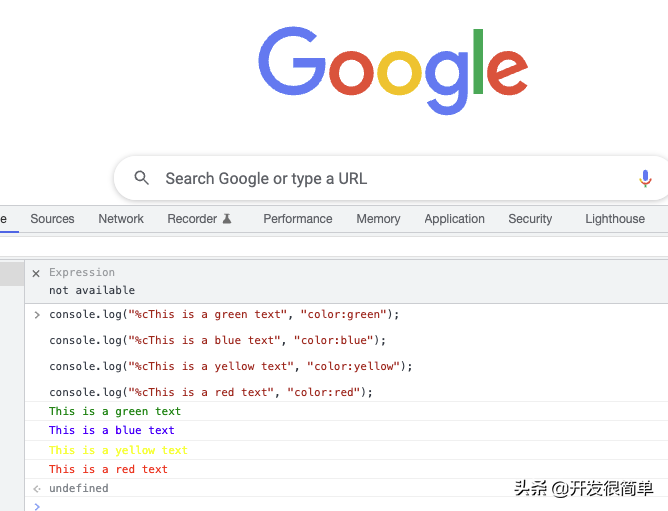668x511 pixels.
Task: Open the Lighthouse tab
Action: [x=615, y=219]
